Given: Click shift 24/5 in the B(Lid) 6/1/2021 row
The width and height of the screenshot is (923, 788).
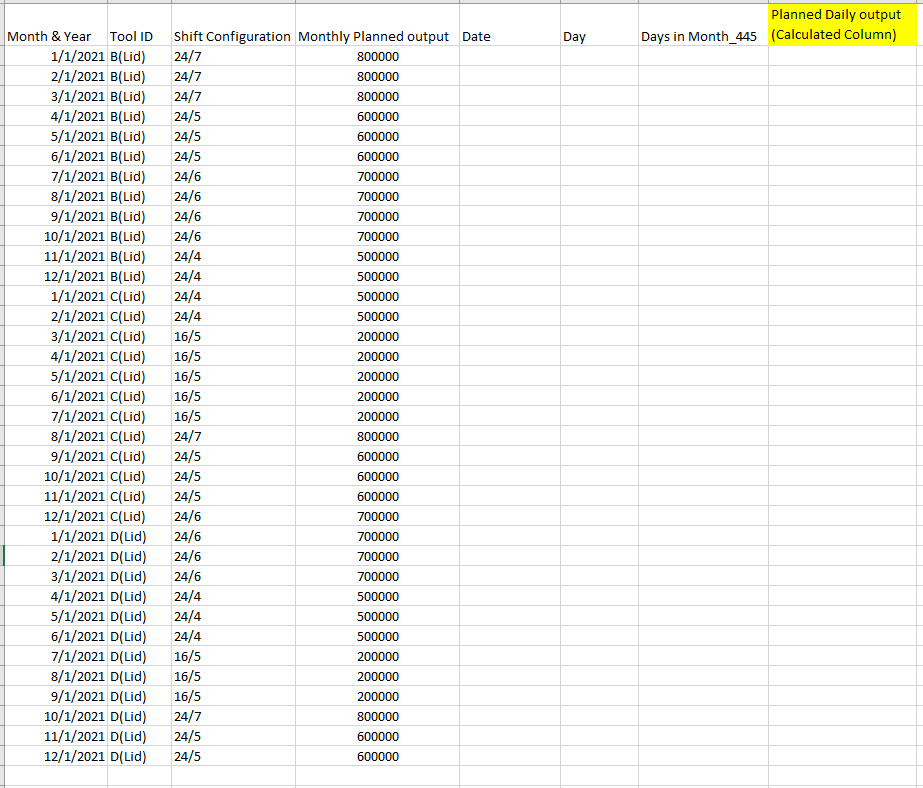Looking at the screenshot, I should [234, 157].
